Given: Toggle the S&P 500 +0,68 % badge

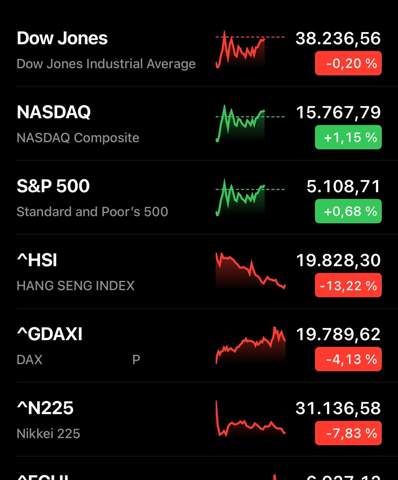Looking at the screenshot, I should point(348,211).
